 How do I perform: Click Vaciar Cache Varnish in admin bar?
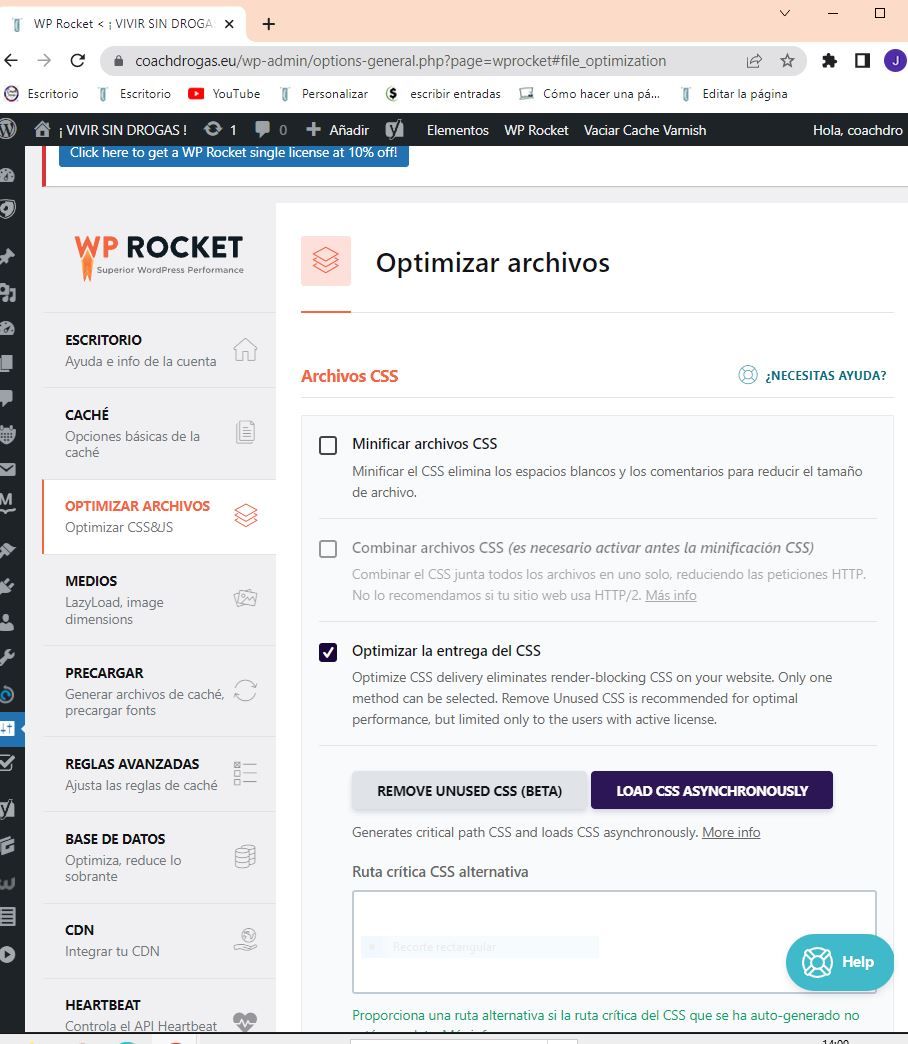644,130
